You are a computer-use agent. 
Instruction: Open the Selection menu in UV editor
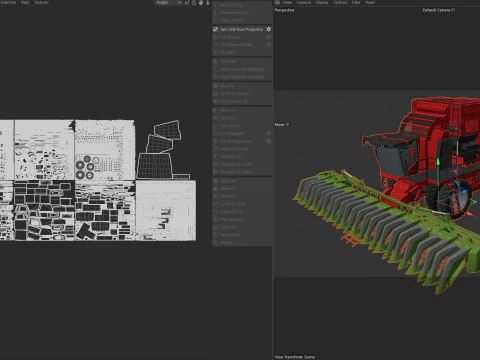[x=8, y=2]
